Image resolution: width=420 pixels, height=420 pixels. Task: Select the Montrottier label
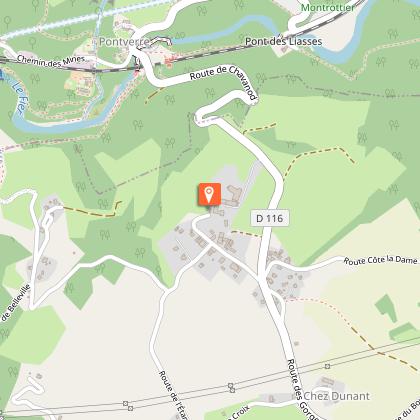pos(327,7)
